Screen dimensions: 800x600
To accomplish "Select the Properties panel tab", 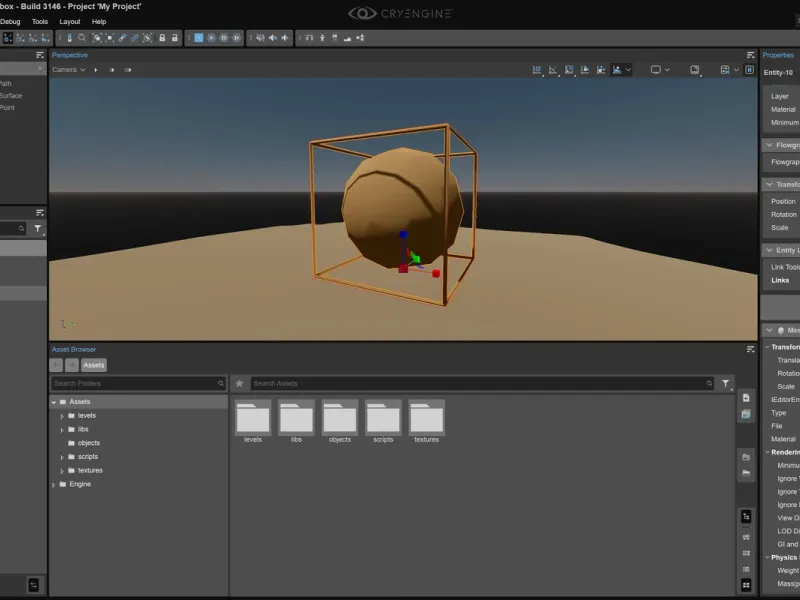I will 778,55.
